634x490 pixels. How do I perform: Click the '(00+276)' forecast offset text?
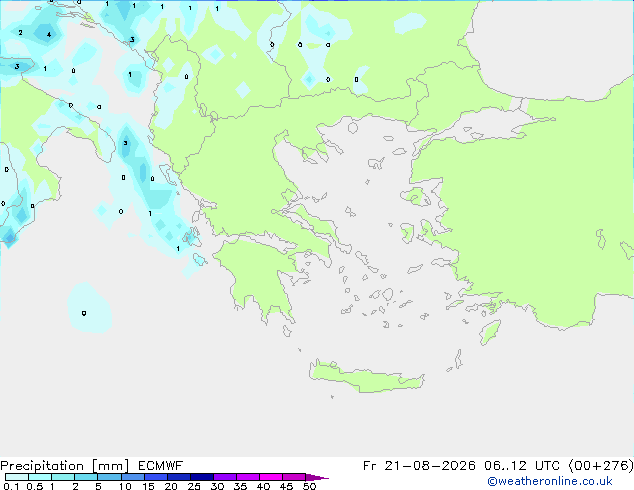601,466
